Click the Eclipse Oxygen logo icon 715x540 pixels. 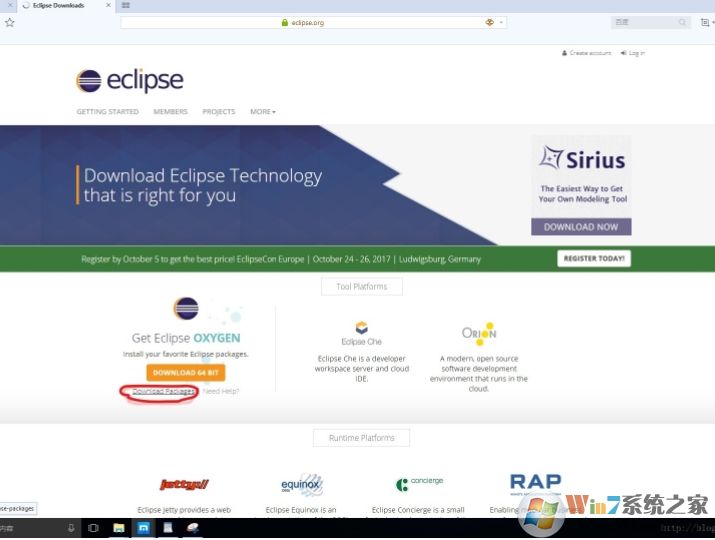tap(186, 308)
